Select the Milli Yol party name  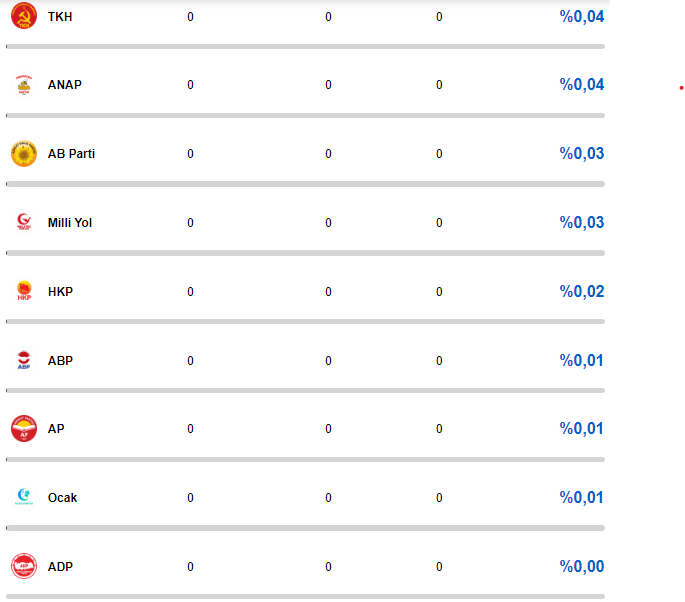pos(70,223)
